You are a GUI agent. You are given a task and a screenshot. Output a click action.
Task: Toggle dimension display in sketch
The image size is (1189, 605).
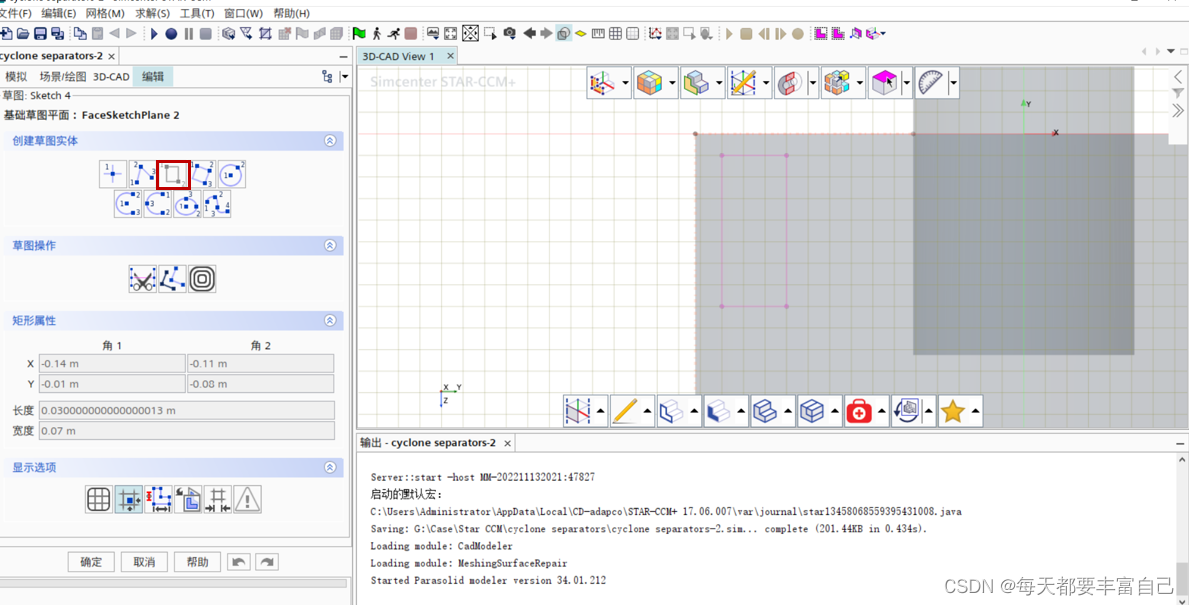(x=158, y=500)
